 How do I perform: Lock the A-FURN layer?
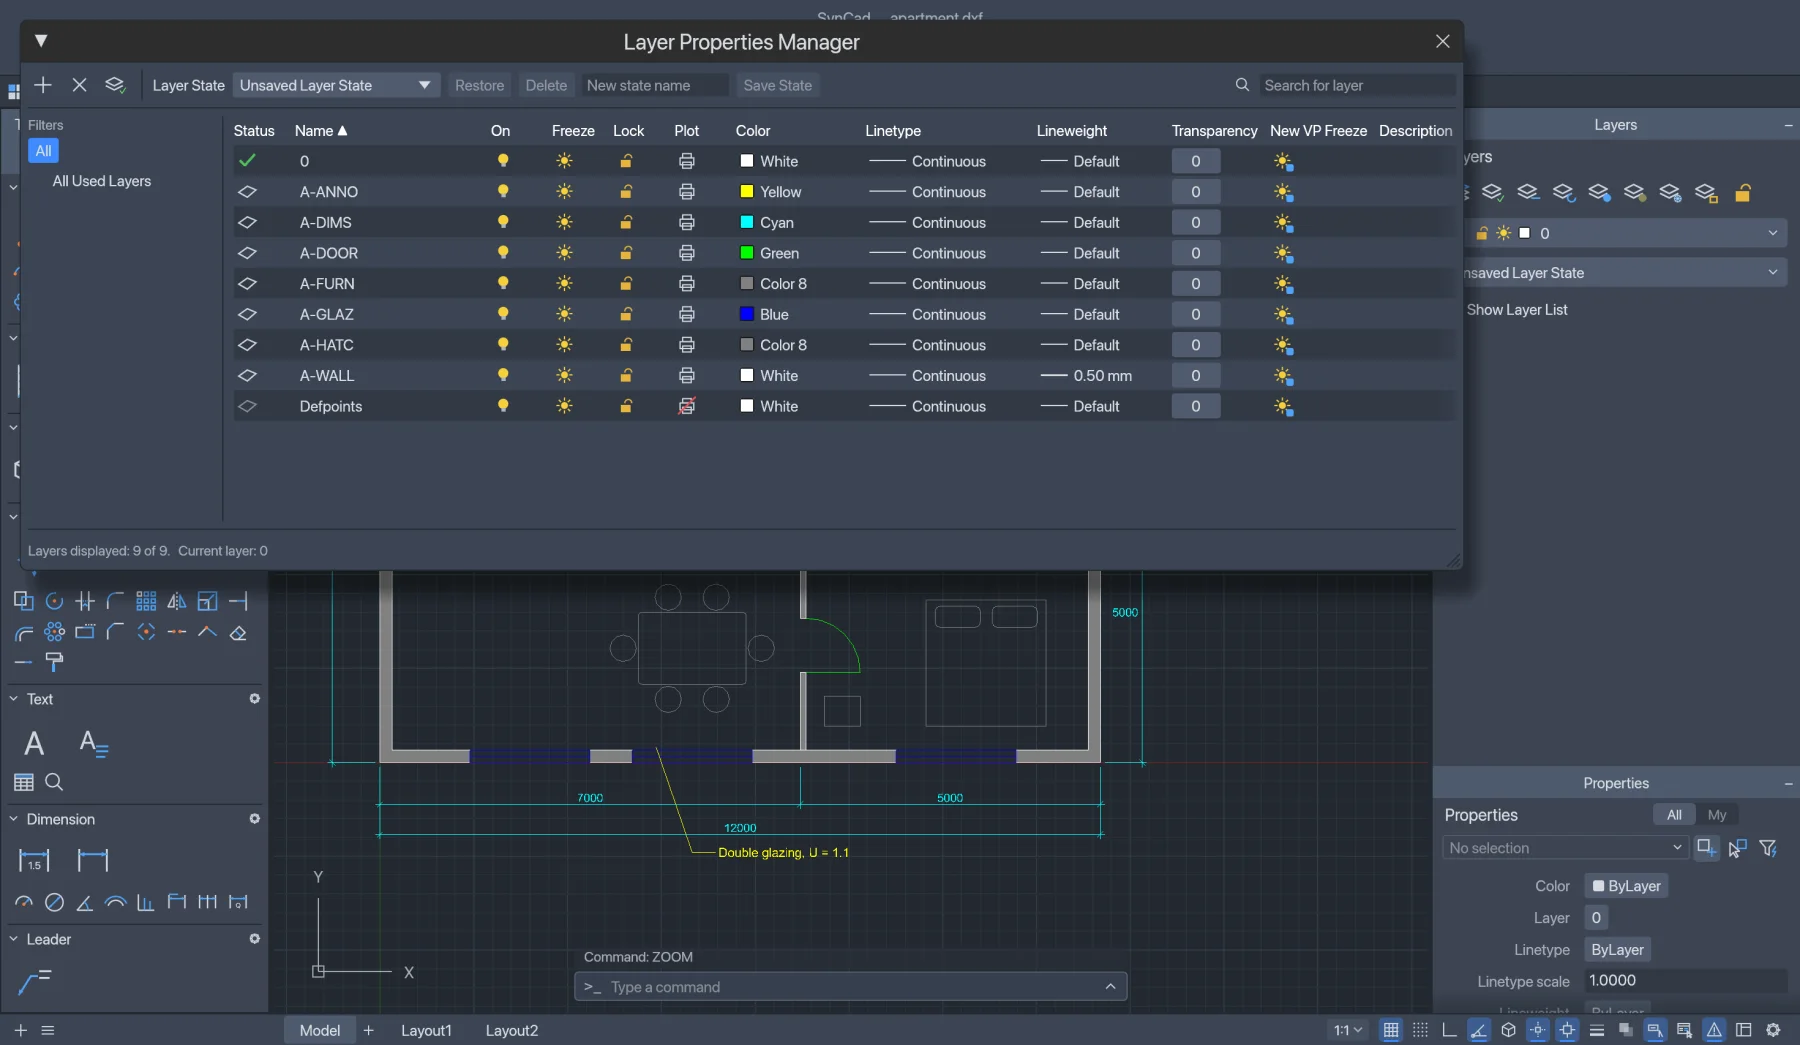pos(626,284)
